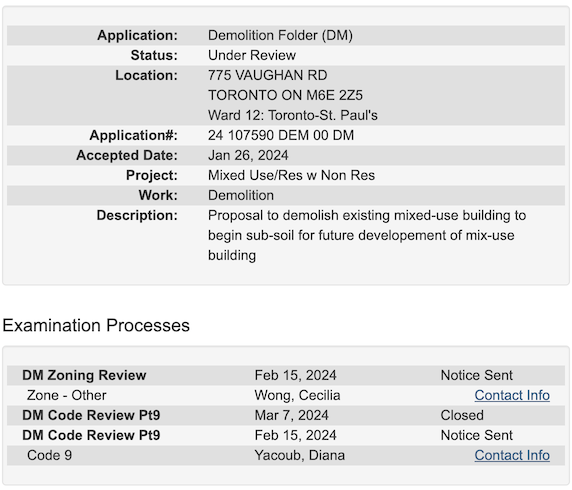Select DM Code Review Pt9 Notice Sent row
This screenshot has height=490, width=572.
[286, 435]
